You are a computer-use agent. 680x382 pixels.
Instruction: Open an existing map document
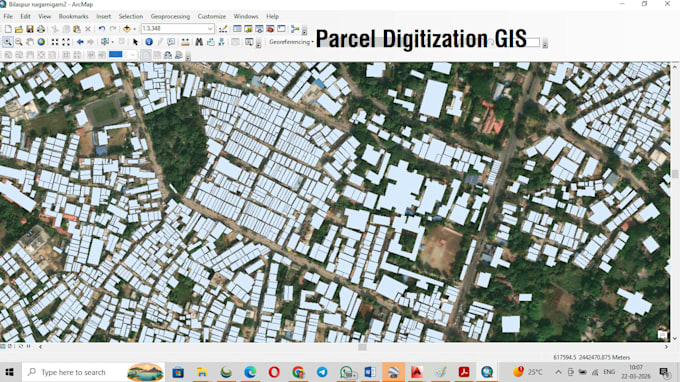(x=19, y=29)
